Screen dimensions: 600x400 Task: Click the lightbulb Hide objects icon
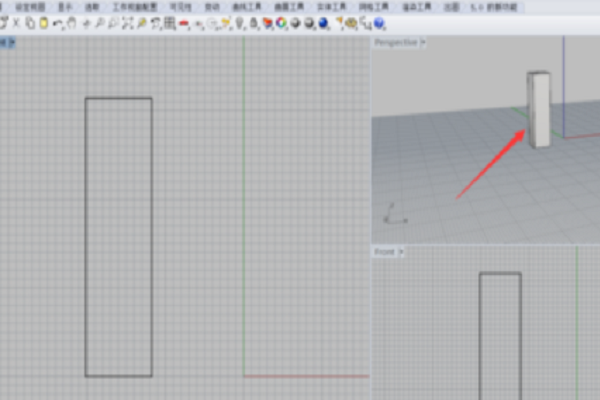[x=240, y=23]
